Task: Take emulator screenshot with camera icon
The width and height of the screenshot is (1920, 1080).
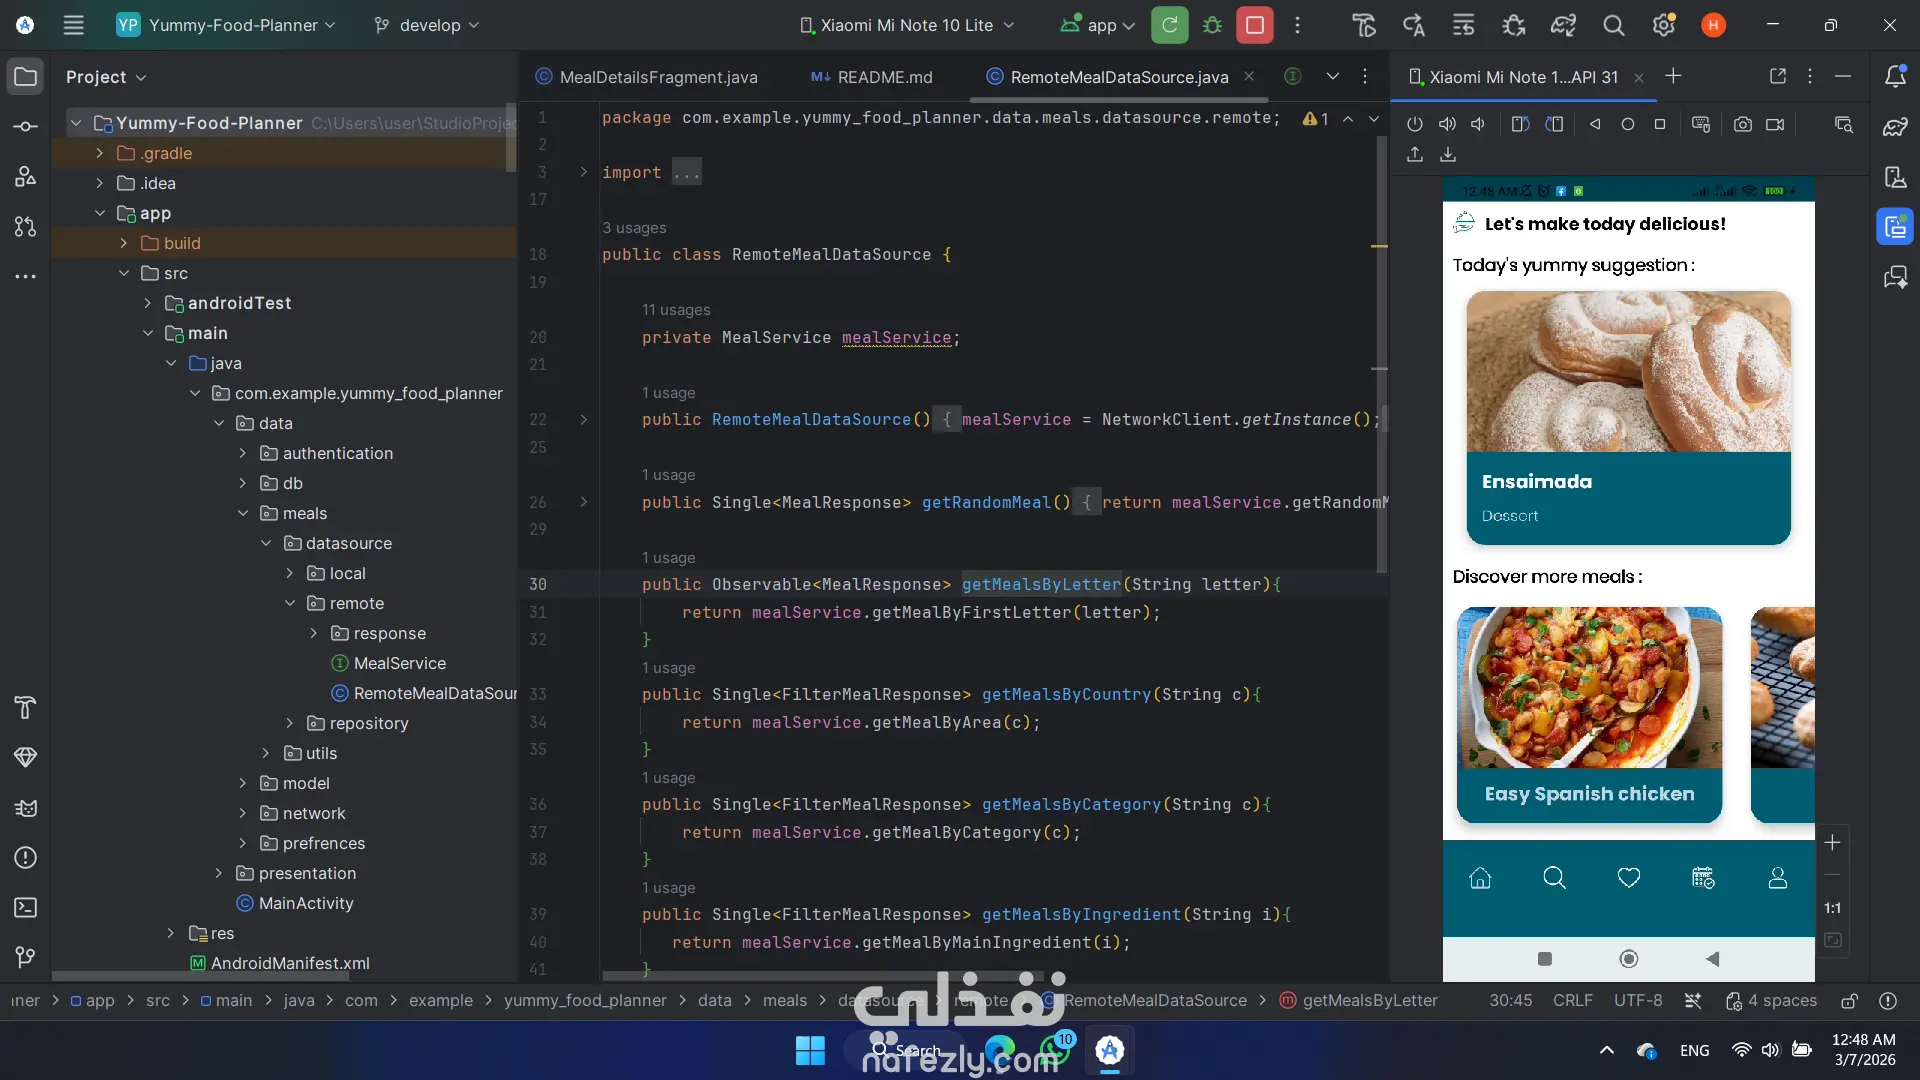Action: pyautogui.click(x=1742, y=124)
